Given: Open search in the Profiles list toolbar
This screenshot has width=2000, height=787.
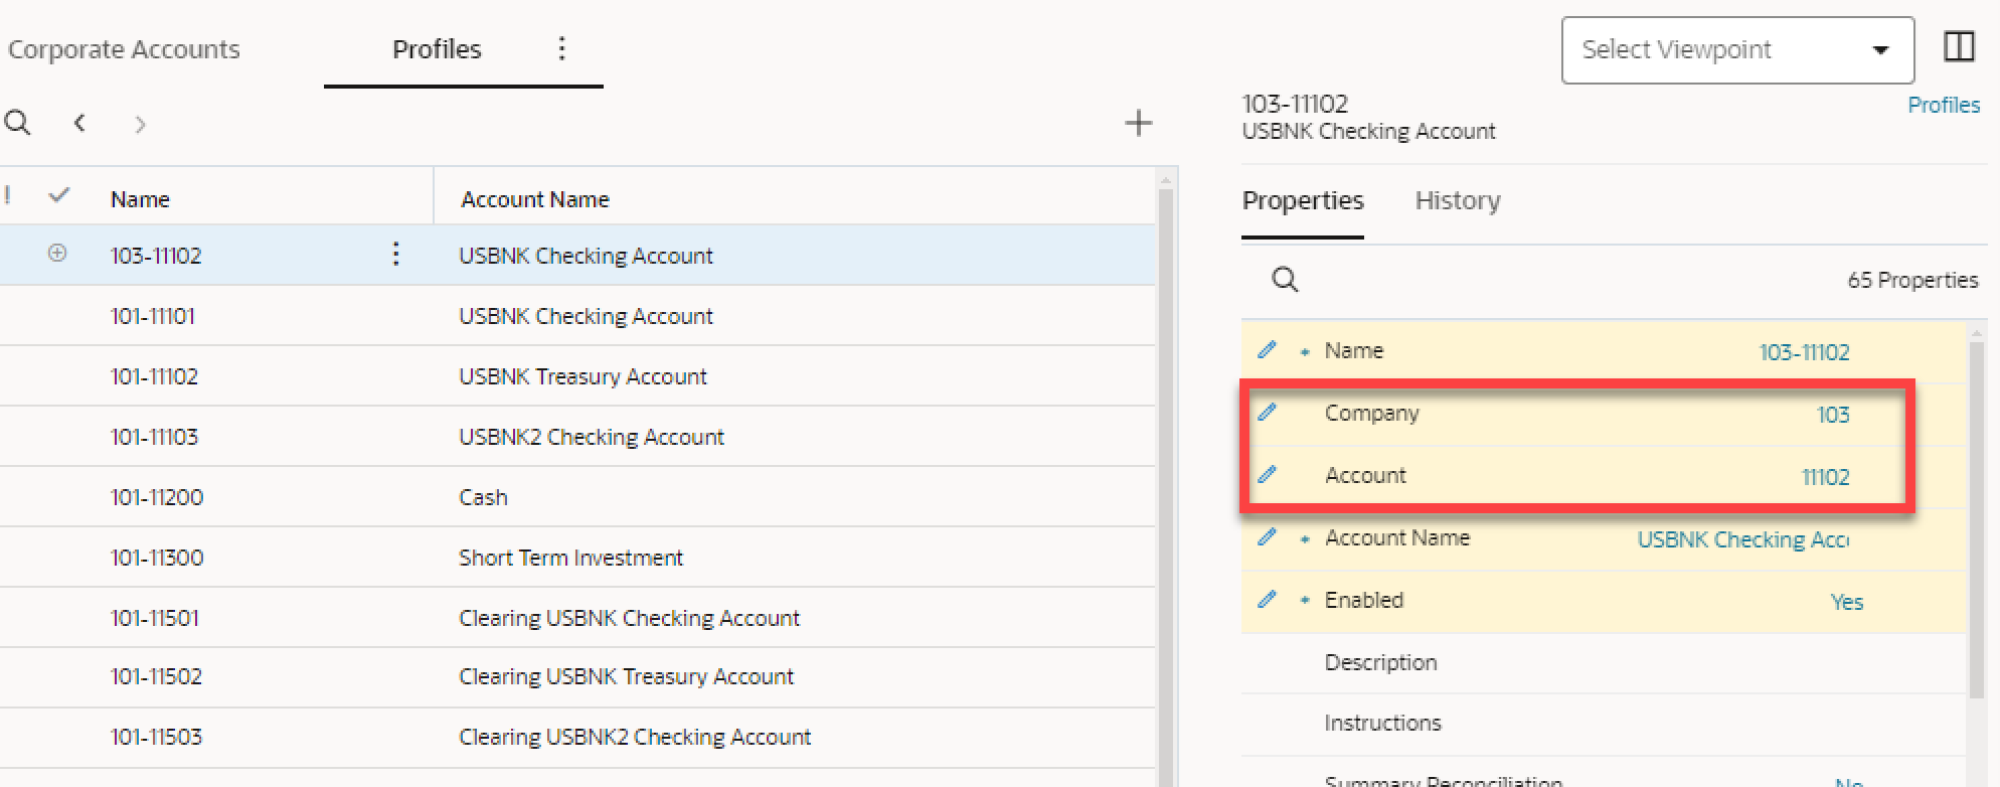Looking at the screenshot, I should [18, 123].
